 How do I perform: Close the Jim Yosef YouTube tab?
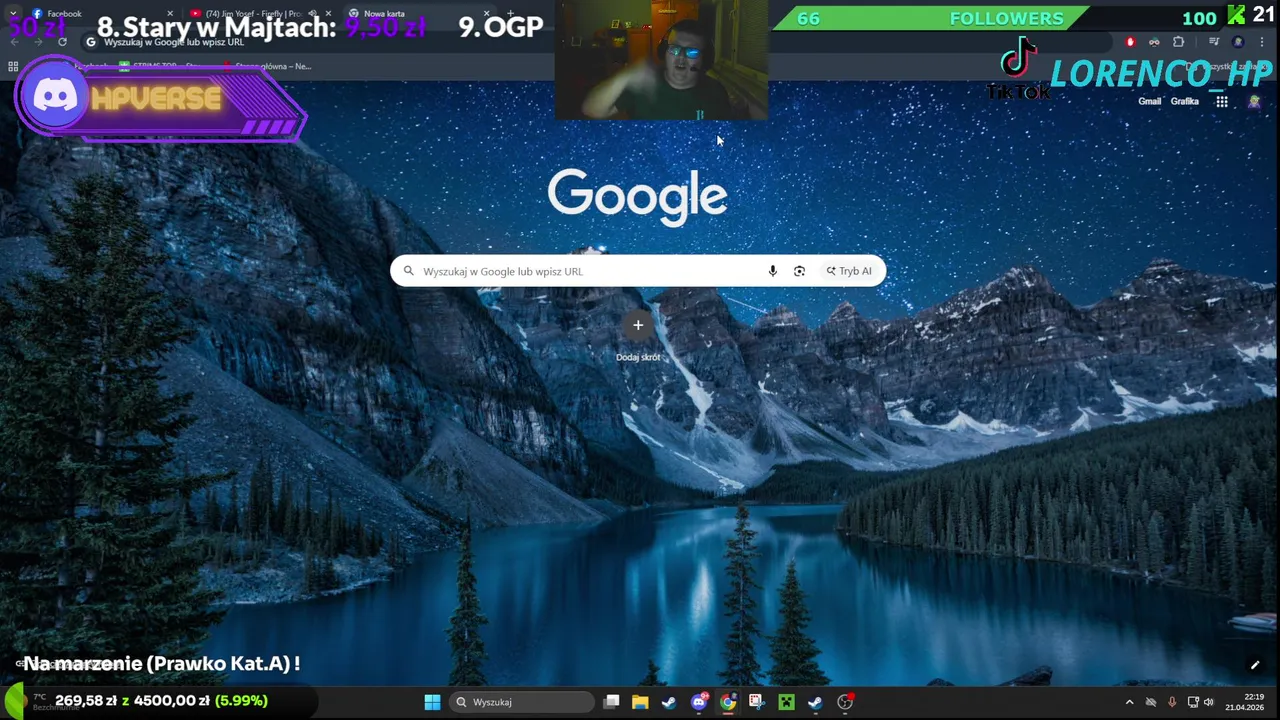pos(328,13)
